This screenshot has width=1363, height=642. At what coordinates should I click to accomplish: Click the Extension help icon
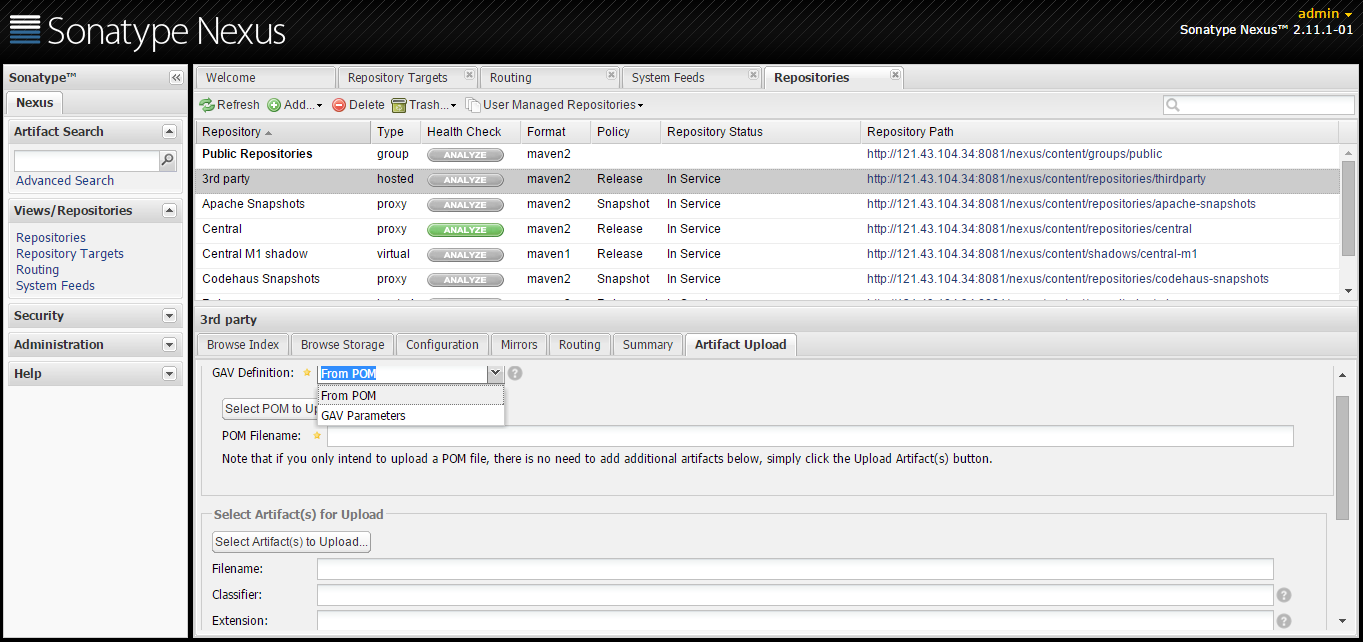click(x=1284, y=621)
